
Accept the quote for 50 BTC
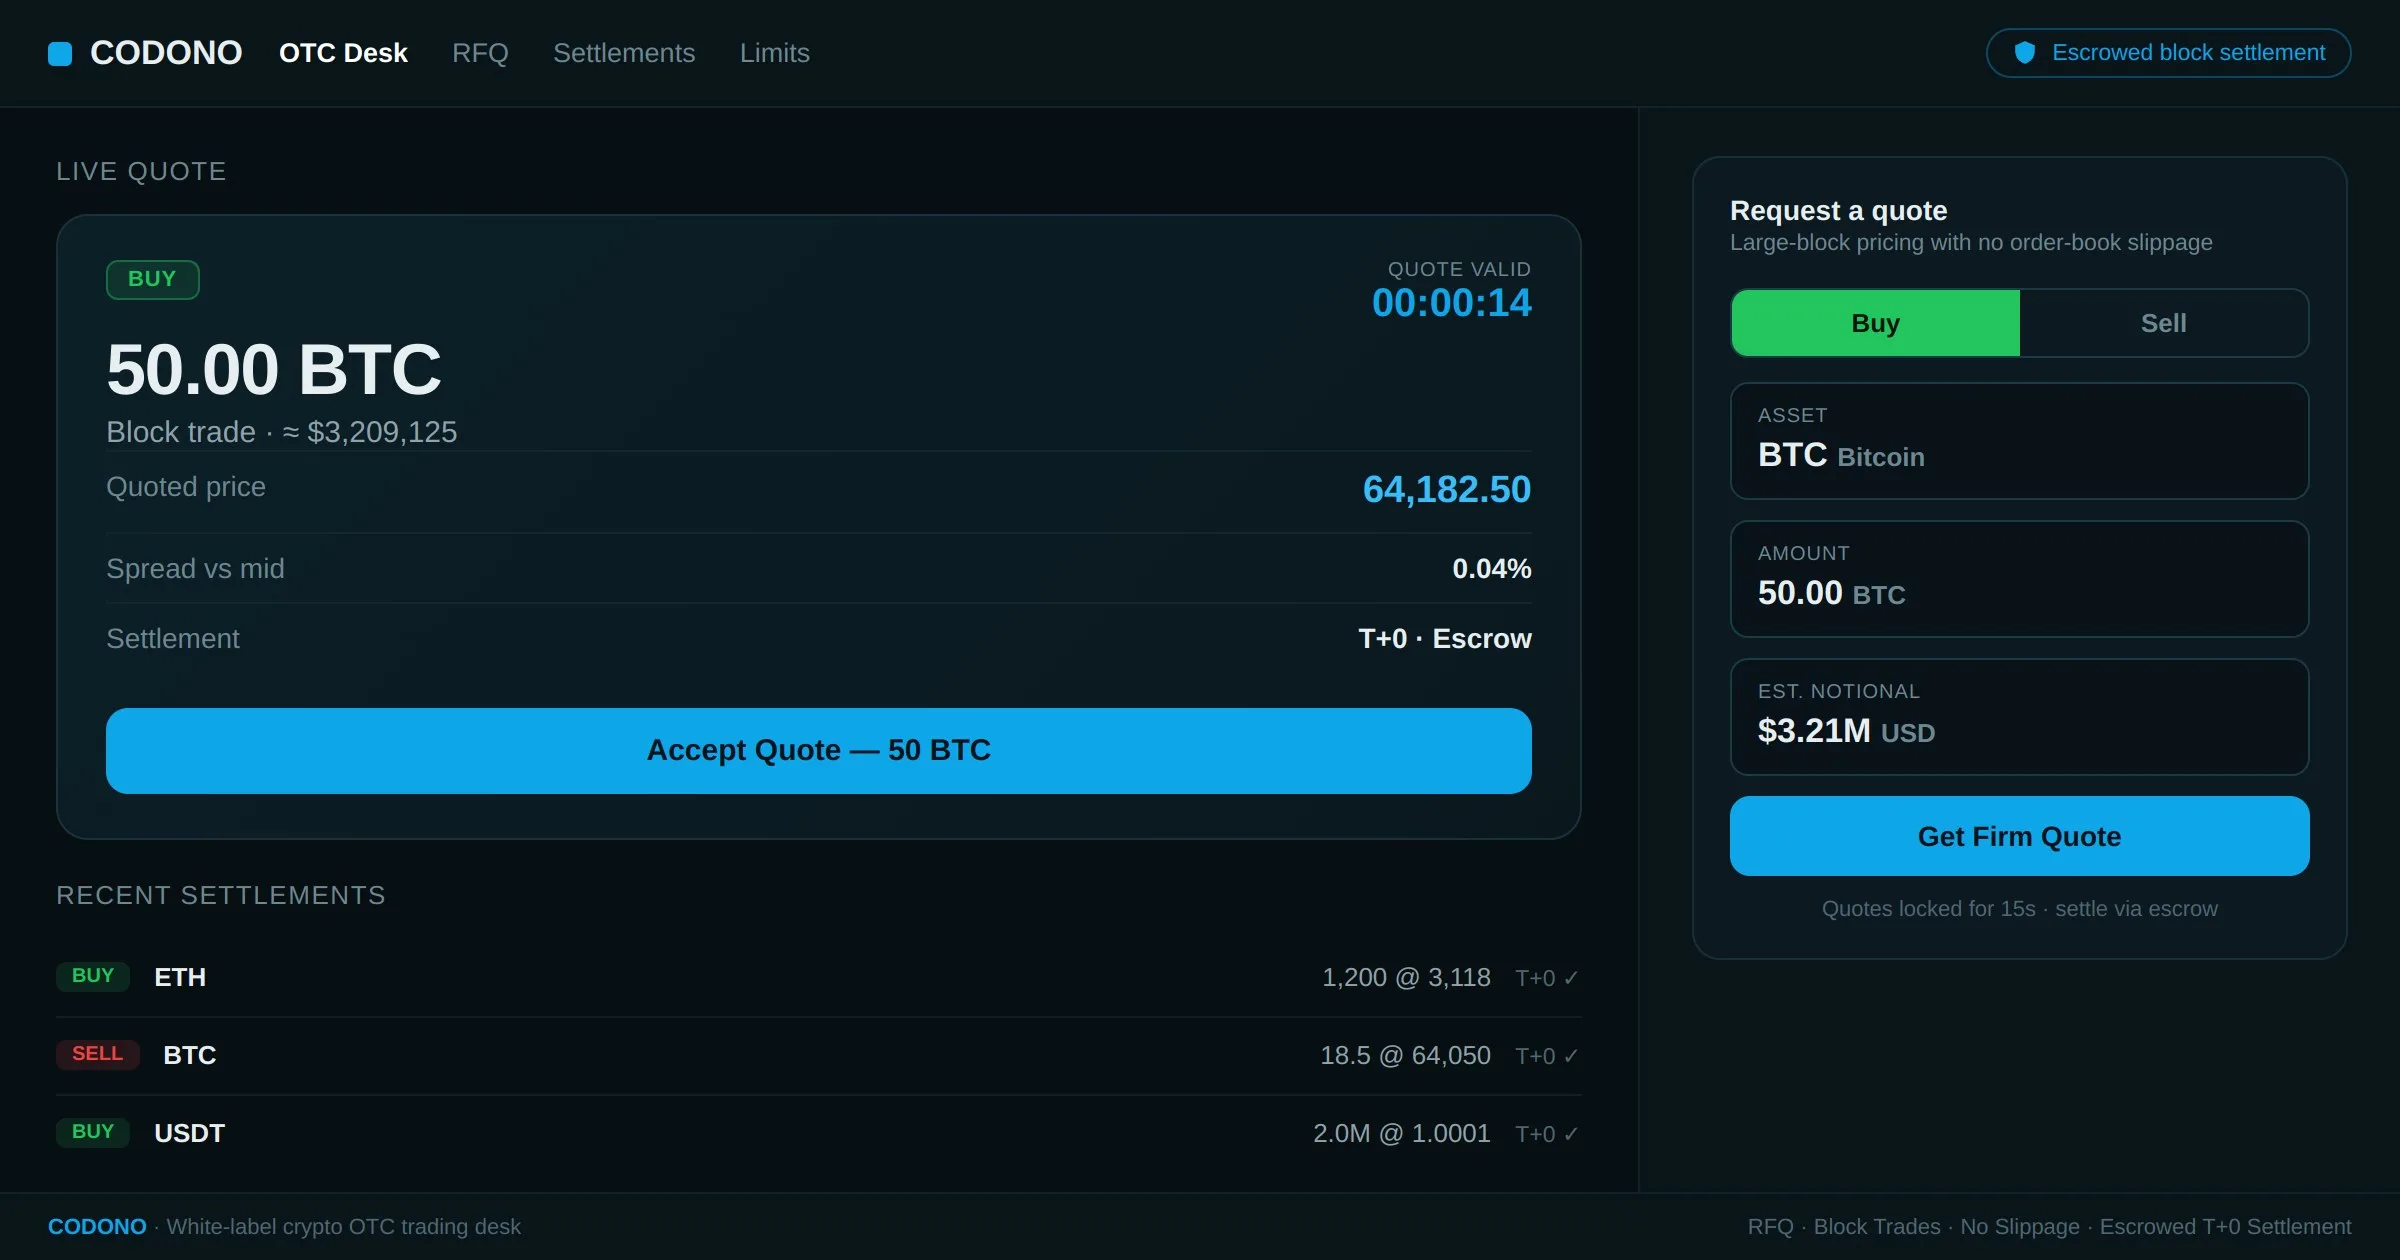tap(818, 751)
